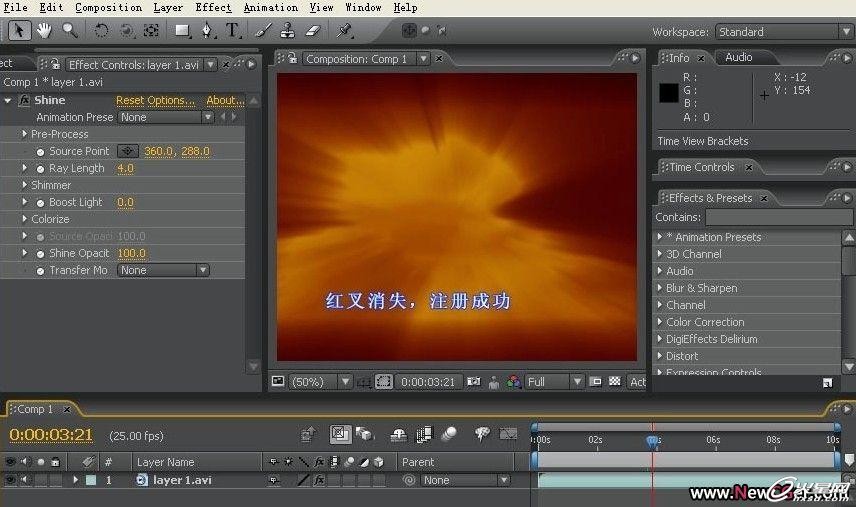856x507 pixels.
Task: Open the Audio panel tab
Action: click(739, 58)
